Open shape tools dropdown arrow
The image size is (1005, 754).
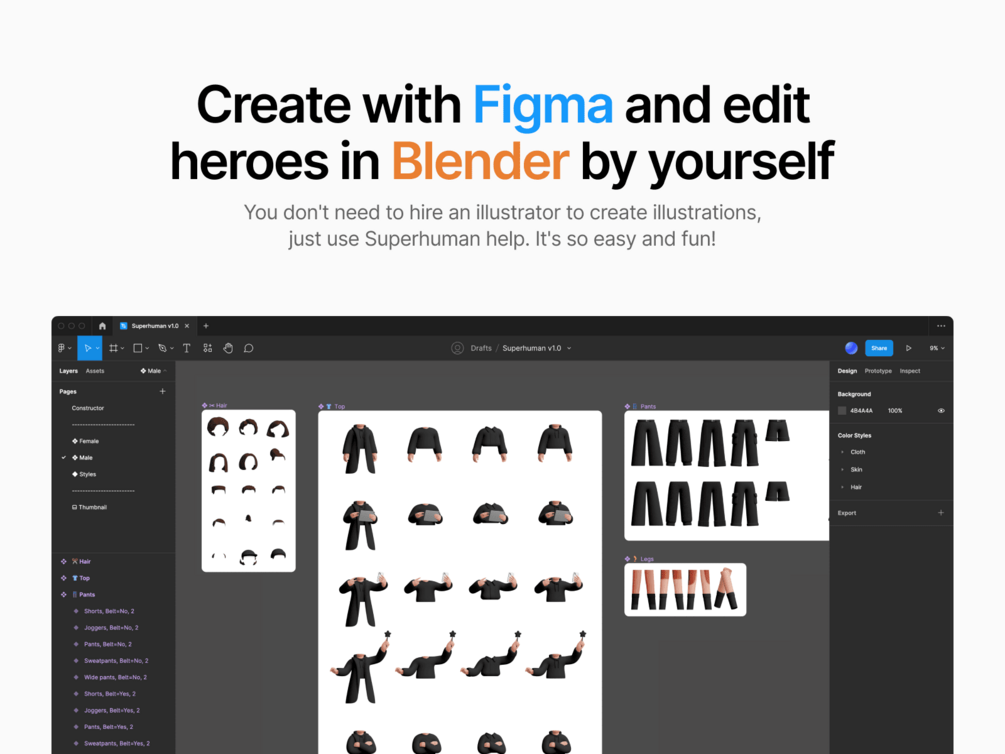[x=147, y=349]
